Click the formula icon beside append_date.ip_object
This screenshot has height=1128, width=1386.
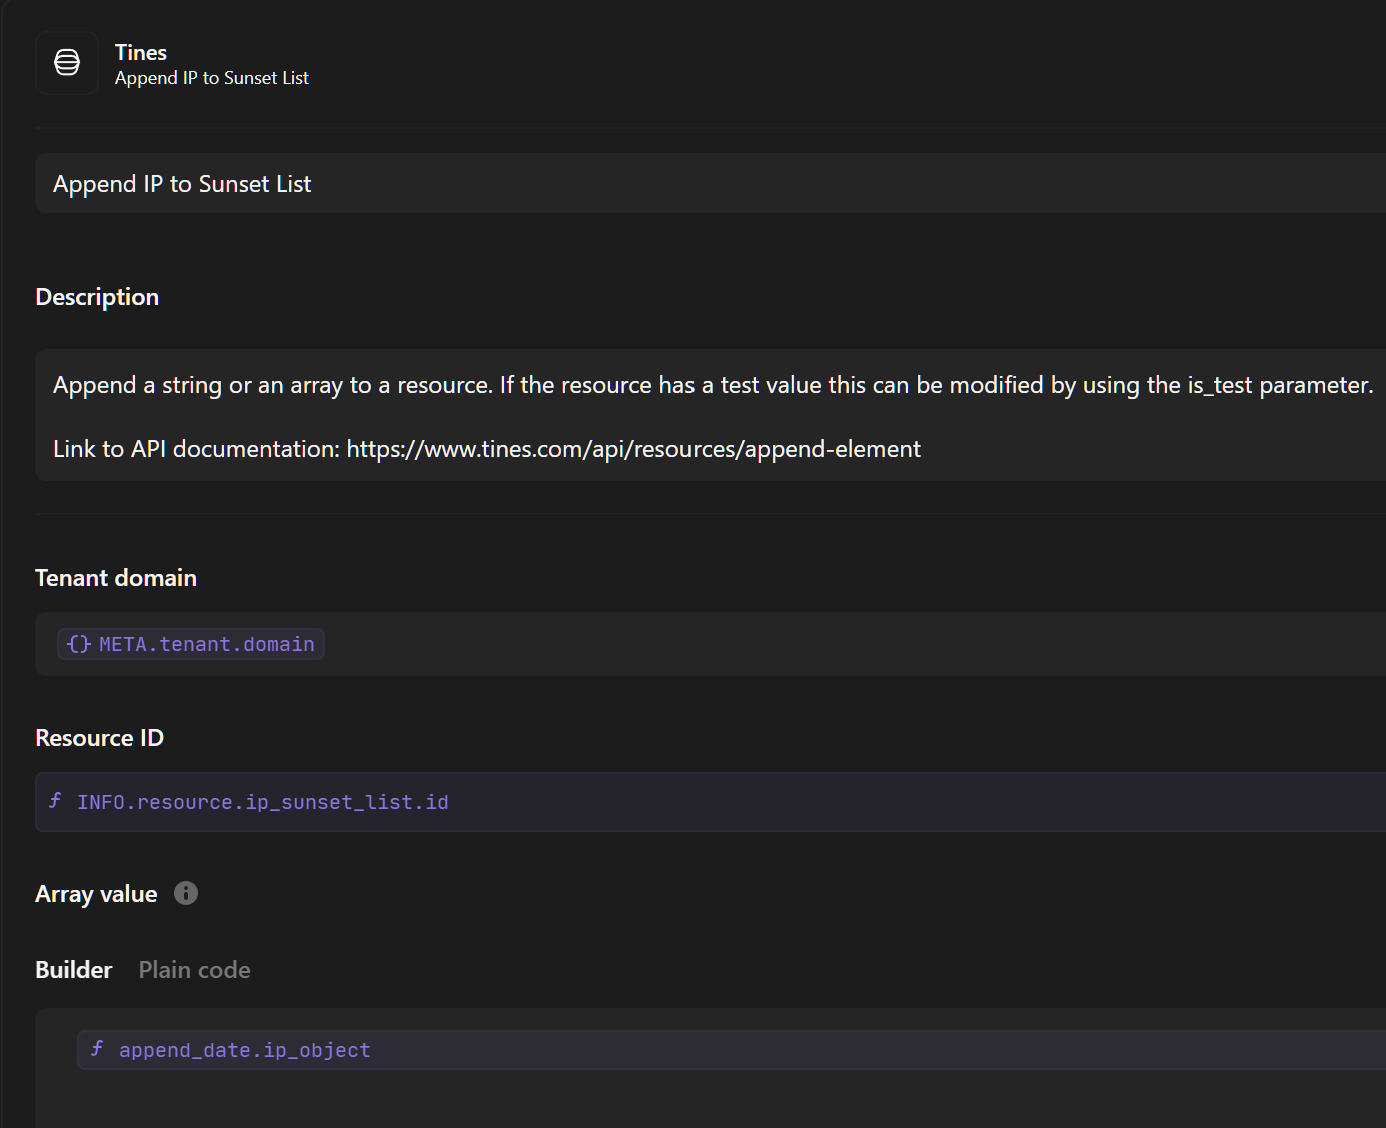tap(97, 1049)
